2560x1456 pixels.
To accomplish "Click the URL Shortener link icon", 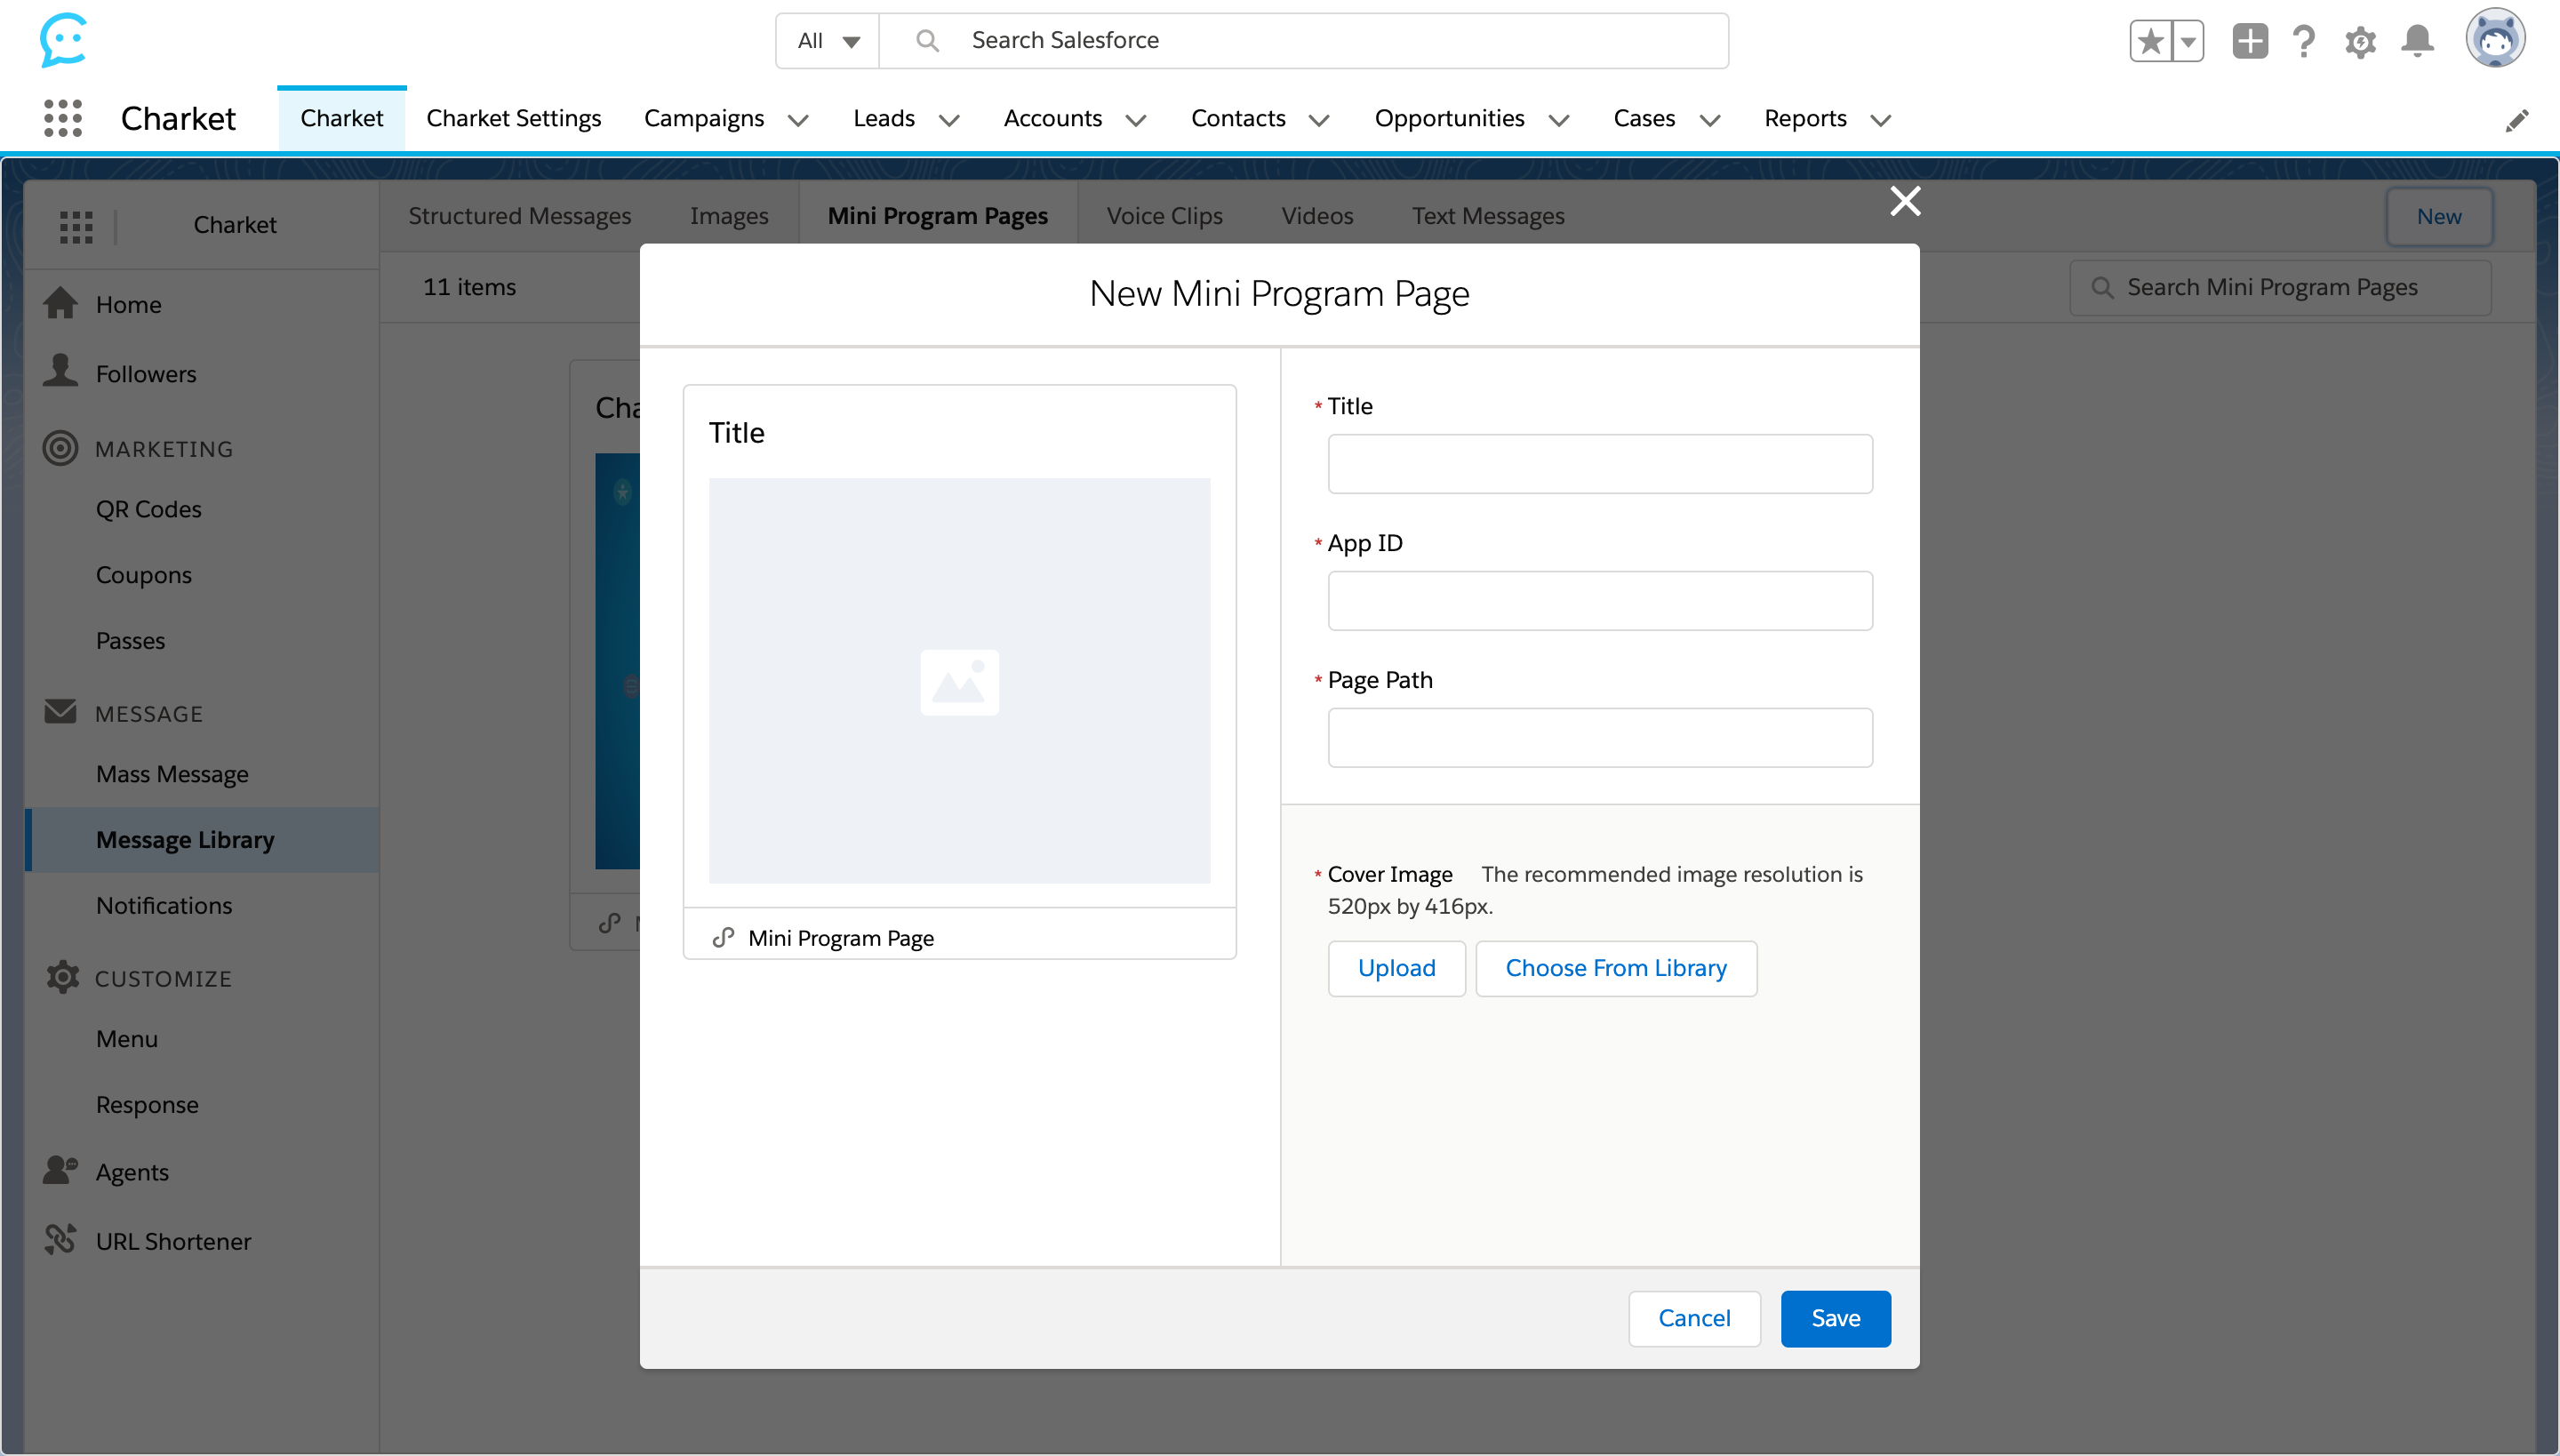I will tap(60, 1239).
